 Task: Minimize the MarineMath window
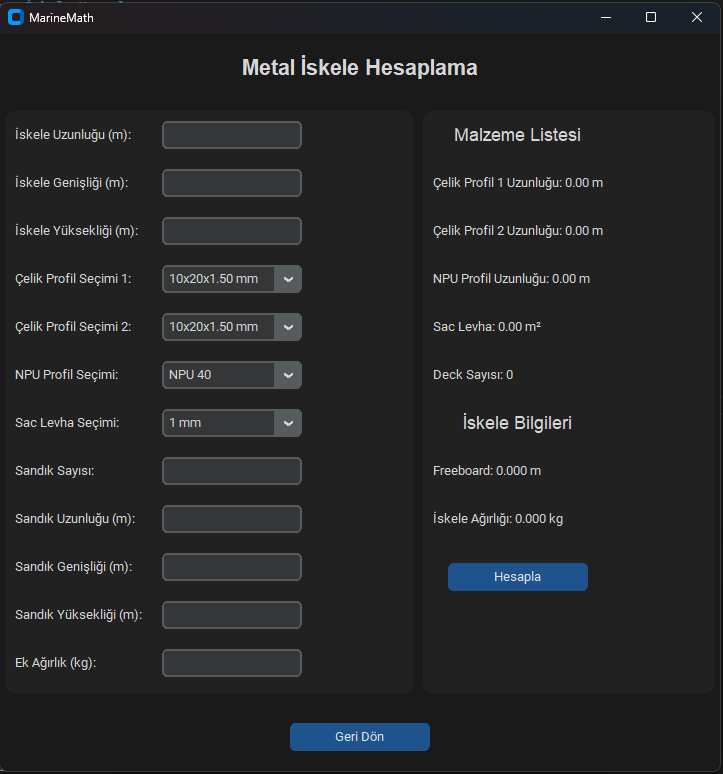pos(606,17)
